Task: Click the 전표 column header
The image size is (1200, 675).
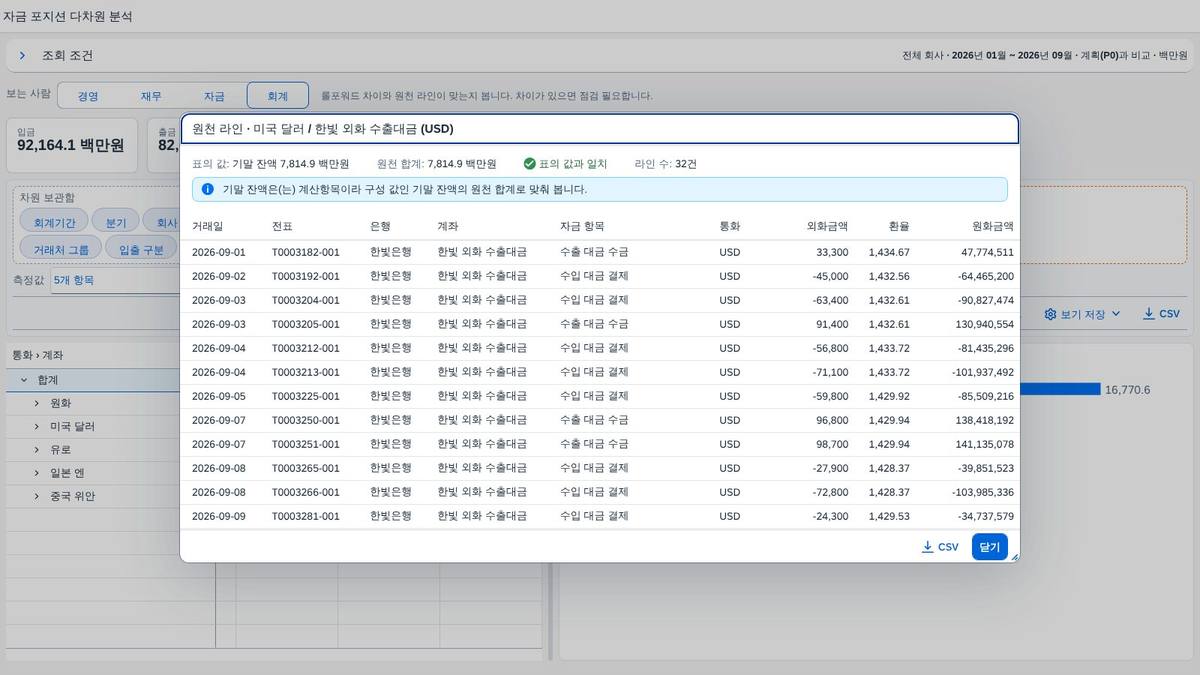Action: [x=282, y=226]
